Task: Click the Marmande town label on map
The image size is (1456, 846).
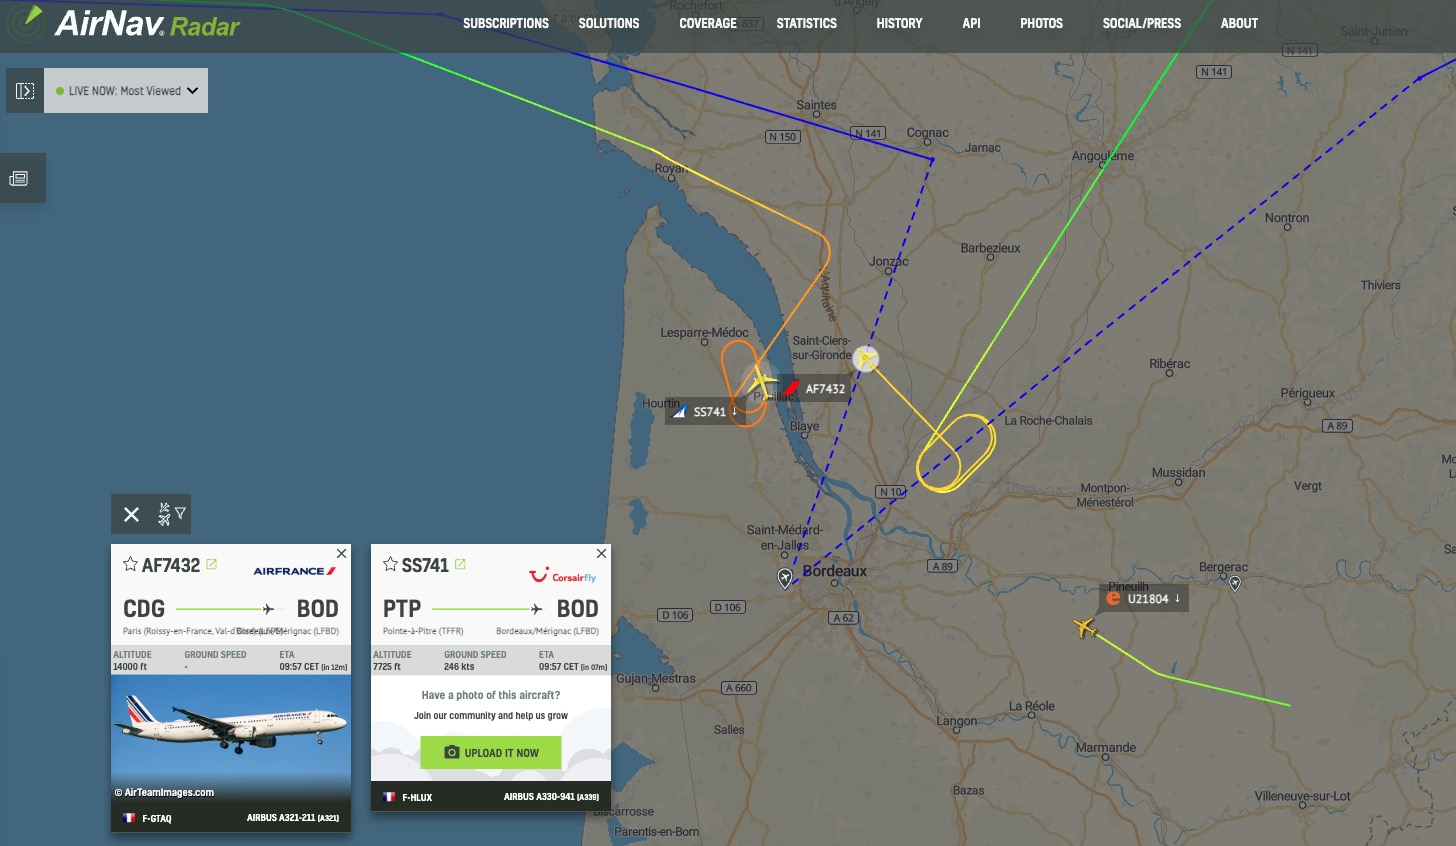Action: (1106, 747)
